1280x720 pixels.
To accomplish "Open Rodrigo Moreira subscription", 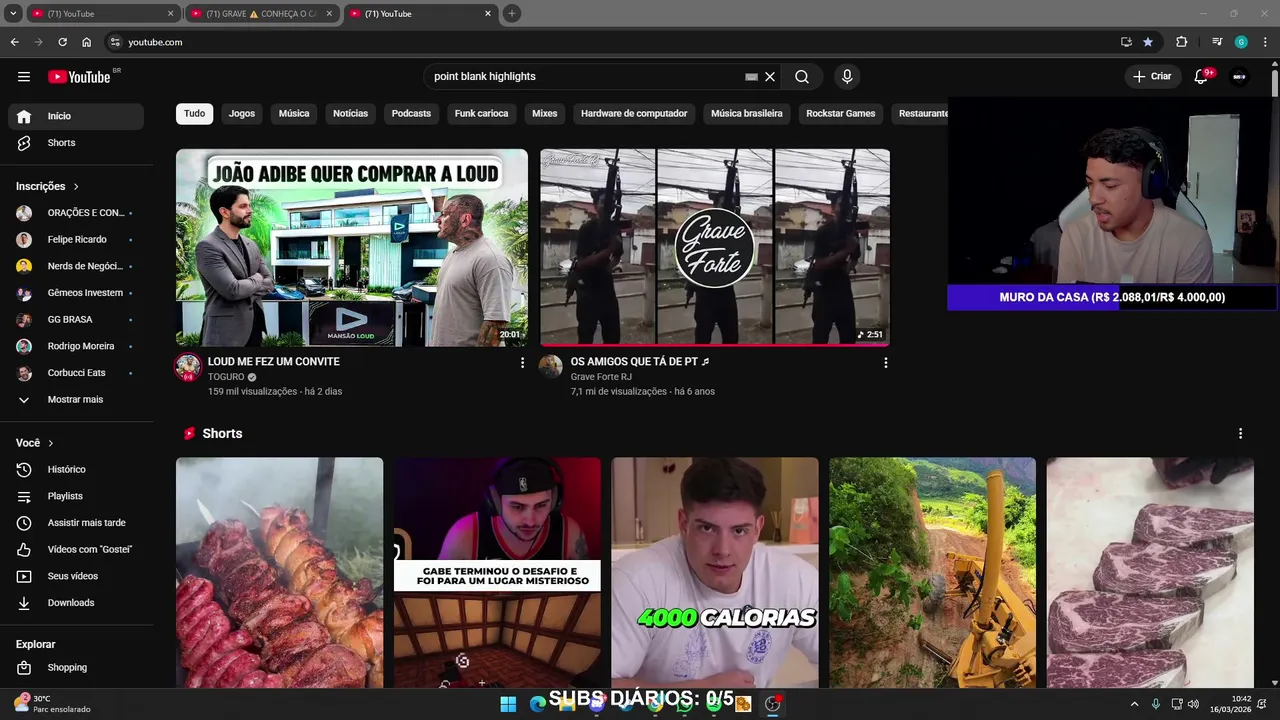I will coord(76,346).
